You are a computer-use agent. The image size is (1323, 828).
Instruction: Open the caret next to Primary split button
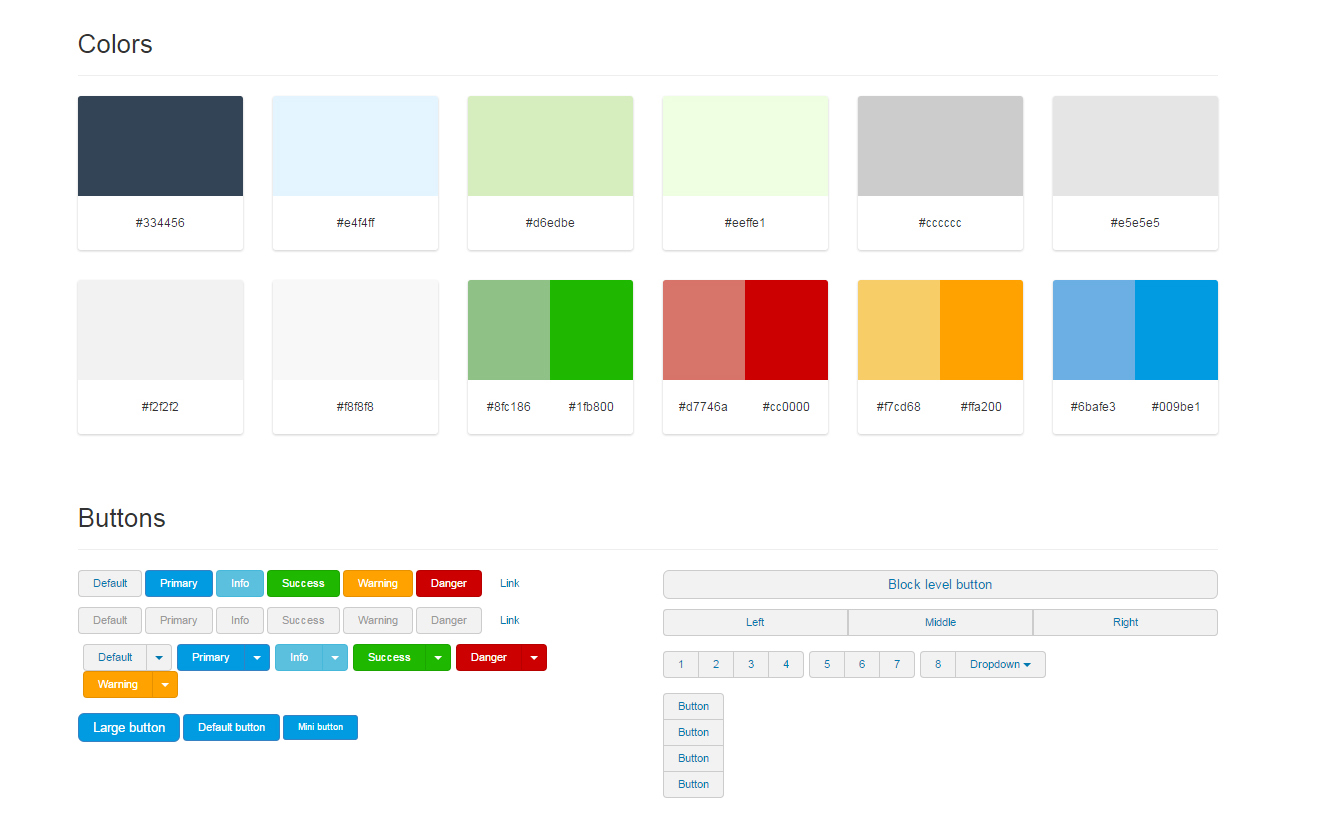pos(257,658)
